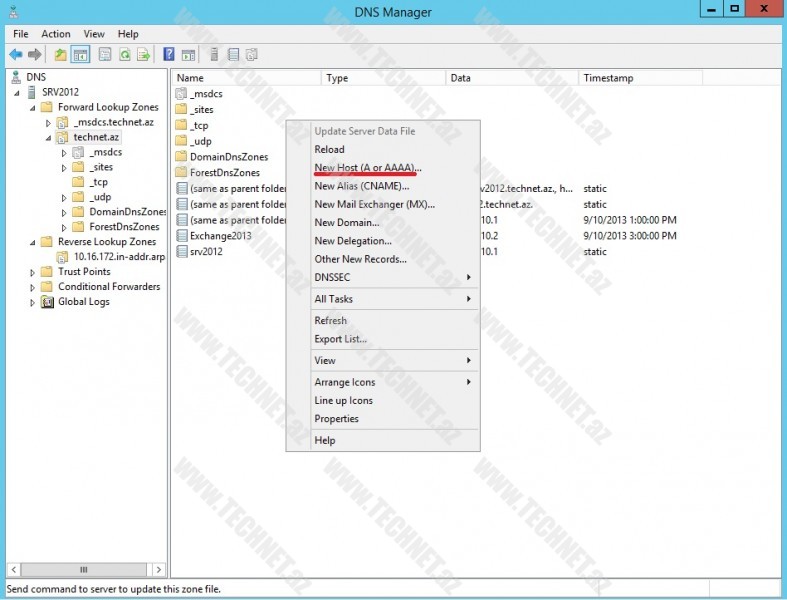The width and height of the screenshot is (787, 600).
Task: Toggle Show/Hide Console Tree toolbar icon
Action: pos(80,54)
